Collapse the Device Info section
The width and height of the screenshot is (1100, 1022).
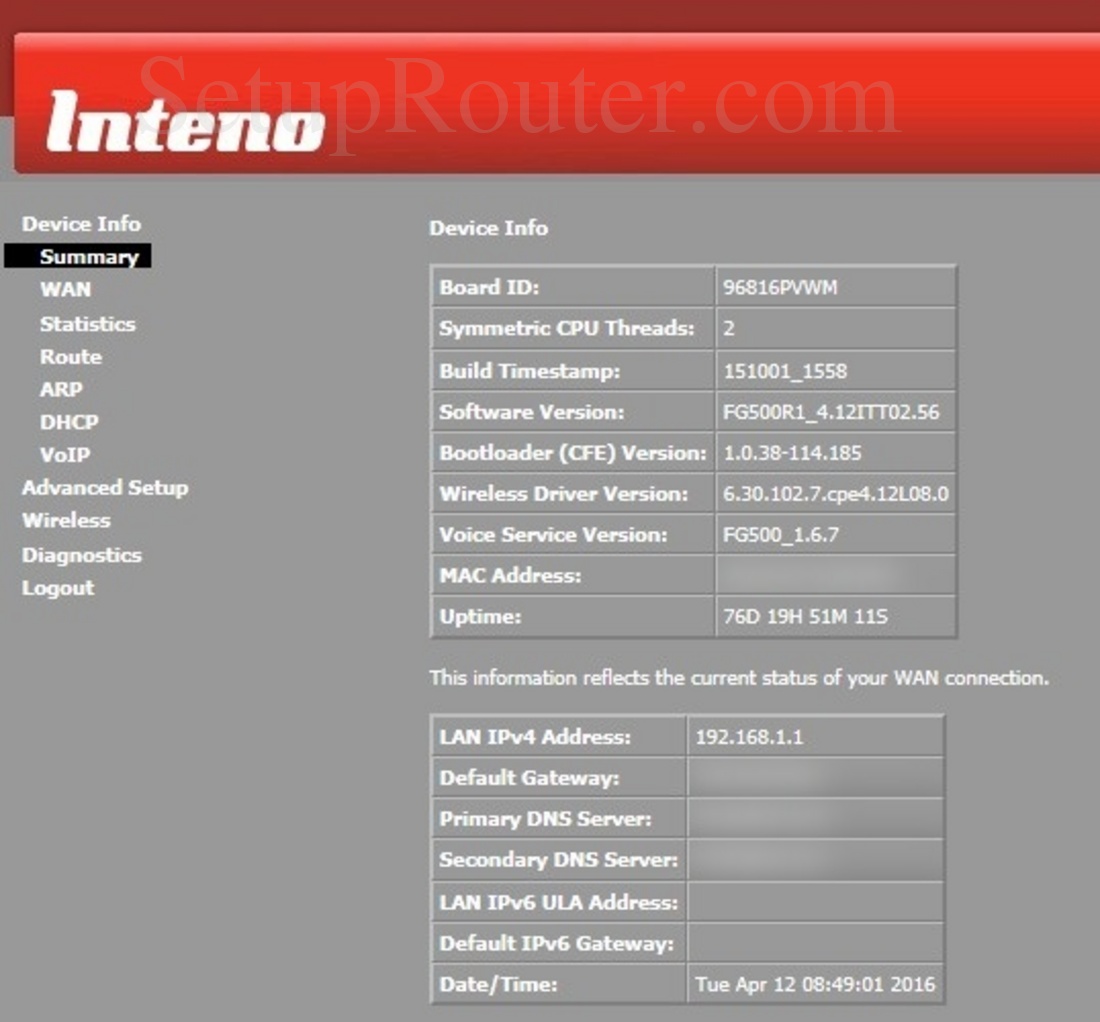point(80,223)
